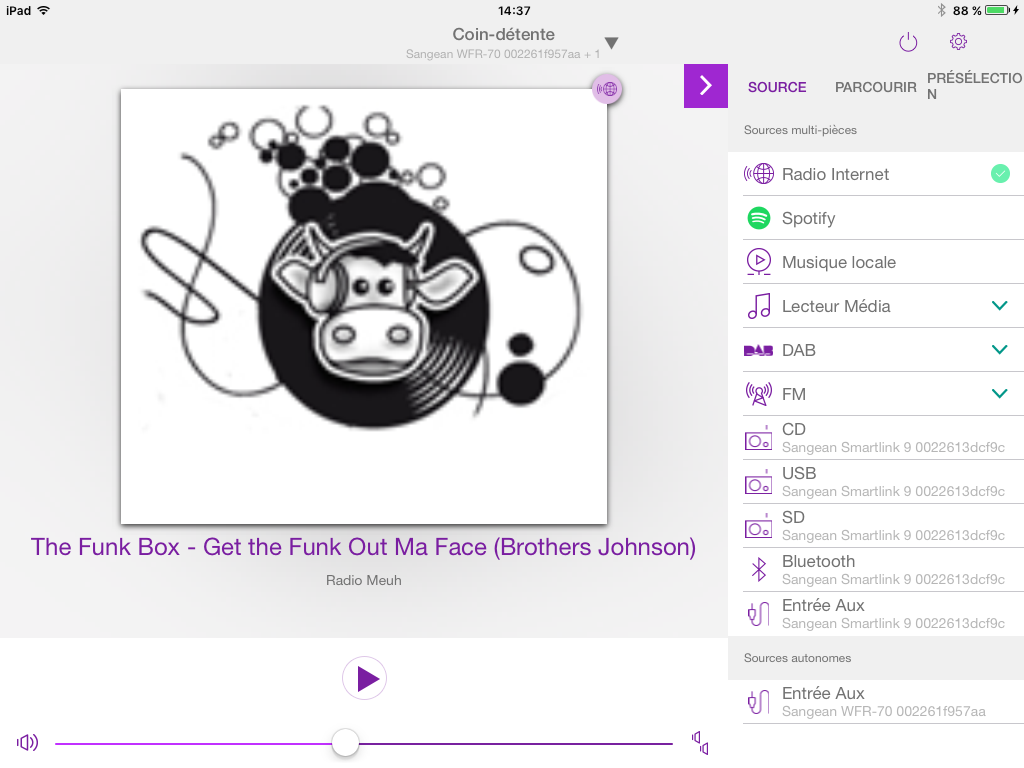1024x768 pixels.
Task: Click the multi-room Entrée Aux jack icon
Action: (758, 614)
